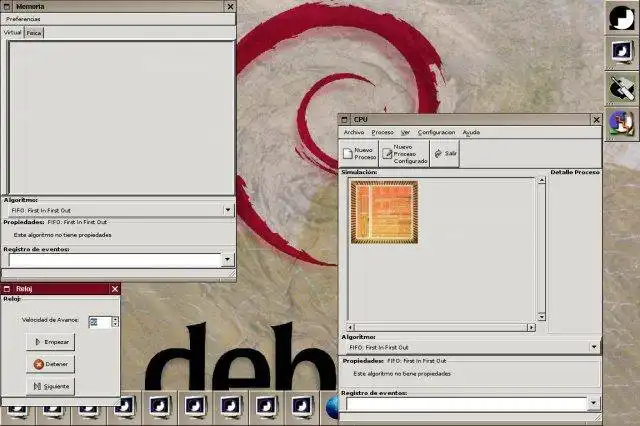Open the Ver menu
The width and height of the screenshot is (640, 426).
(405, 132)
